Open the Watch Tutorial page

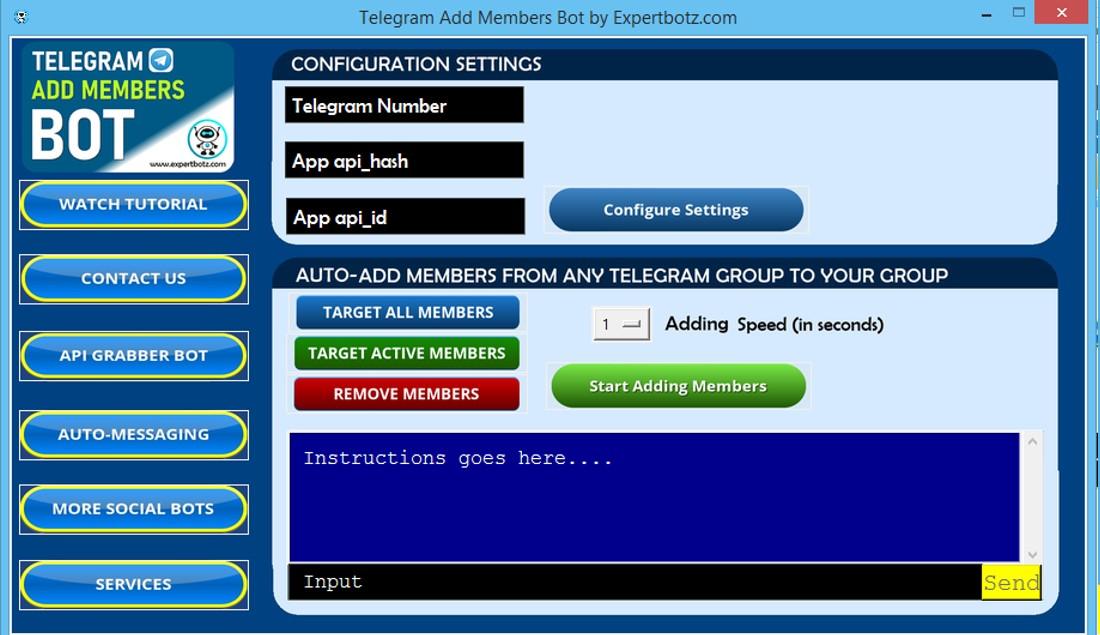pyautogui.click(x=133, y=204)
